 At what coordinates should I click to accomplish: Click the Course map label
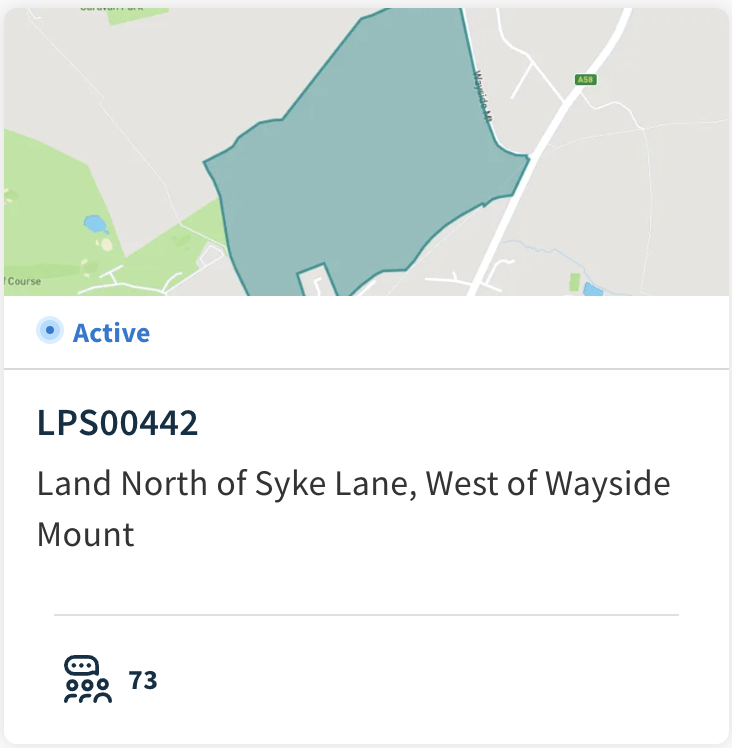point(22,281)
